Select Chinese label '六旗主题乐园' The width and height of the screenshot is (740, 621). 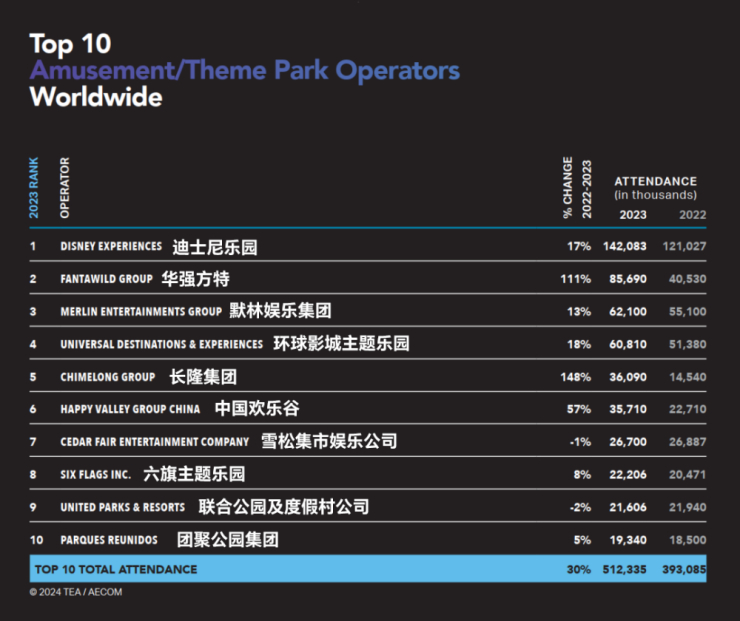(194, 474)
